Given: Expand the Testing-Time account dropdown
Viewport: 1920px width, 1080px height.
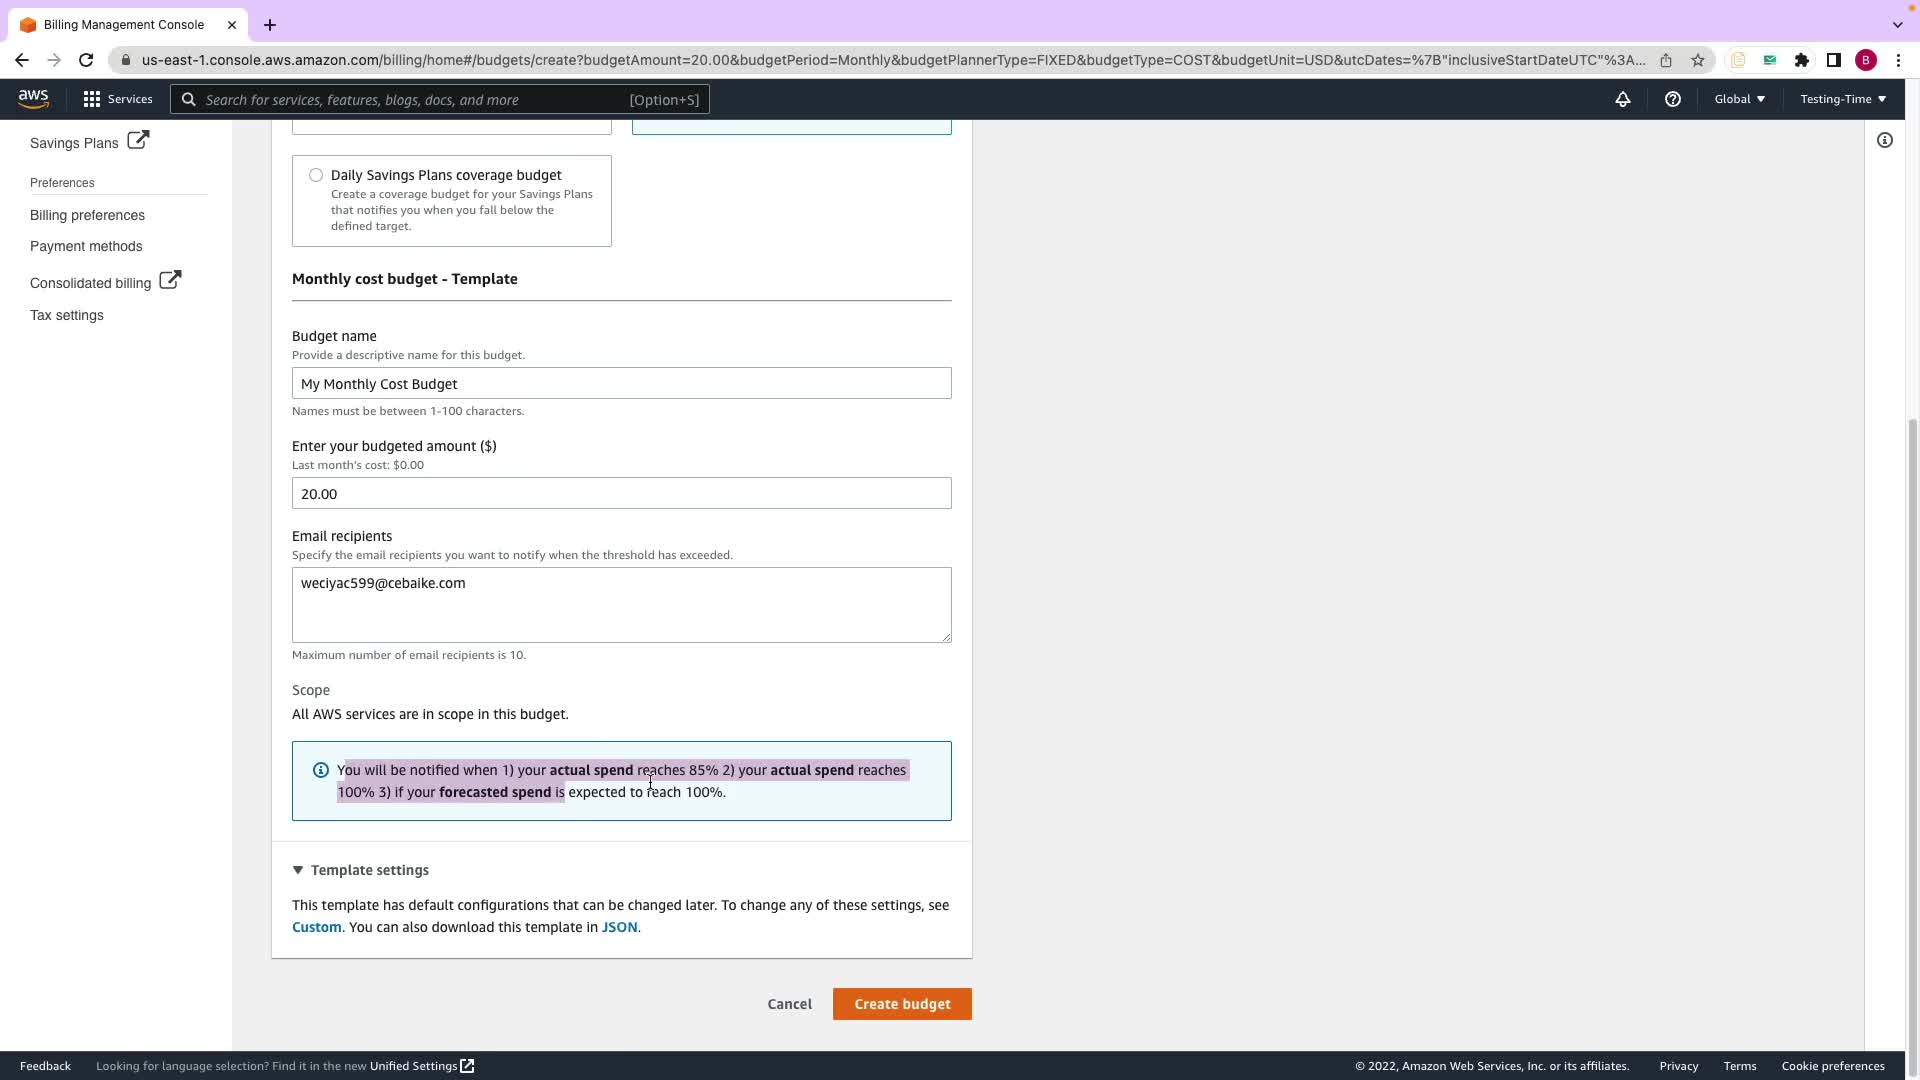Looking at the screenshot, I should tap(1842, 99).
